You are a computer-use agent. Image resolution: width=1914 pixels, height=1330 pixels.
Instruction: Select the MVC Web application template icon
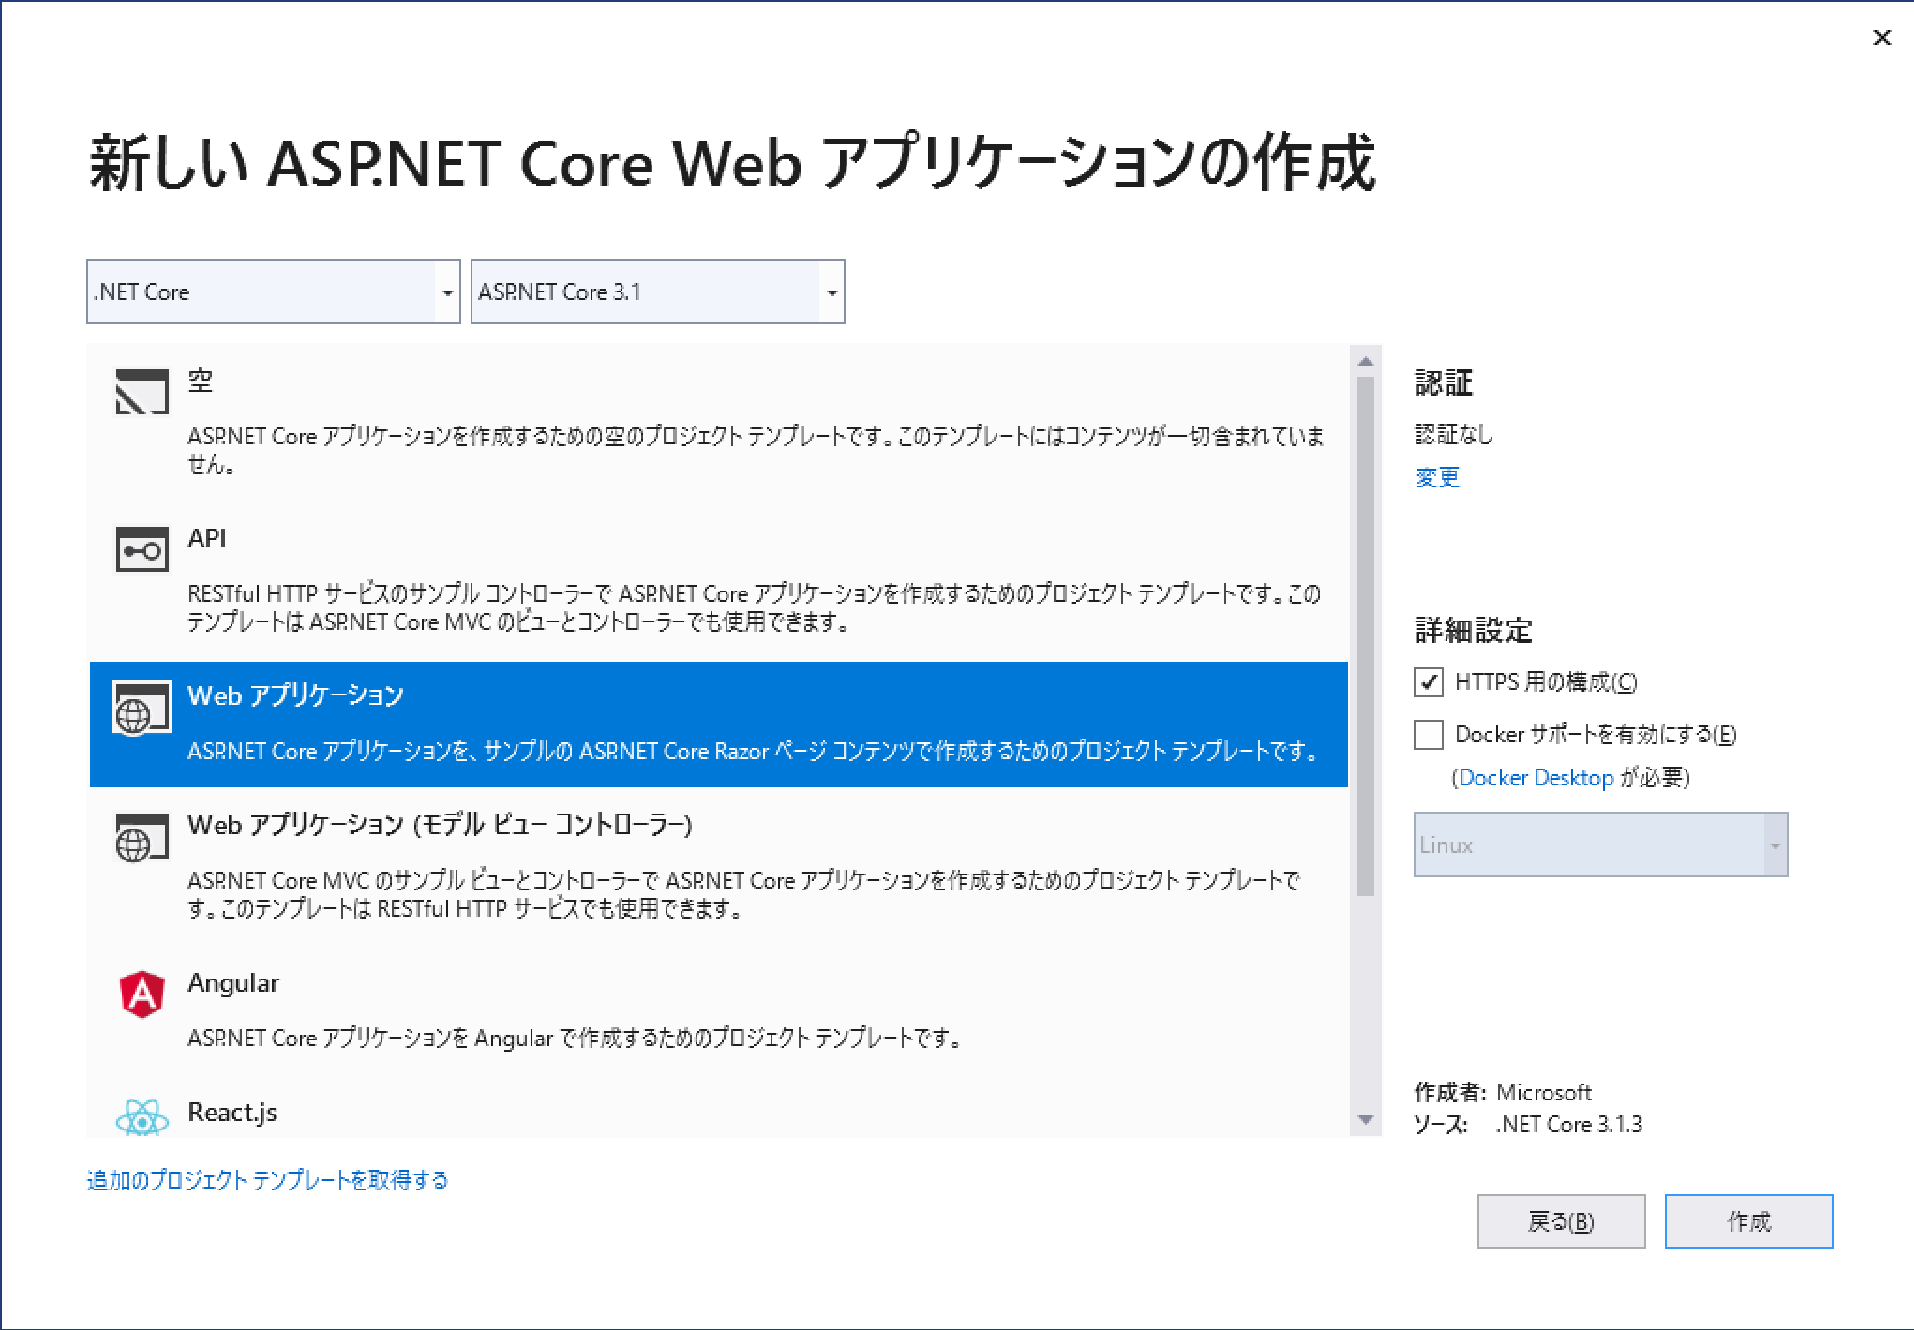click(141, 838)
